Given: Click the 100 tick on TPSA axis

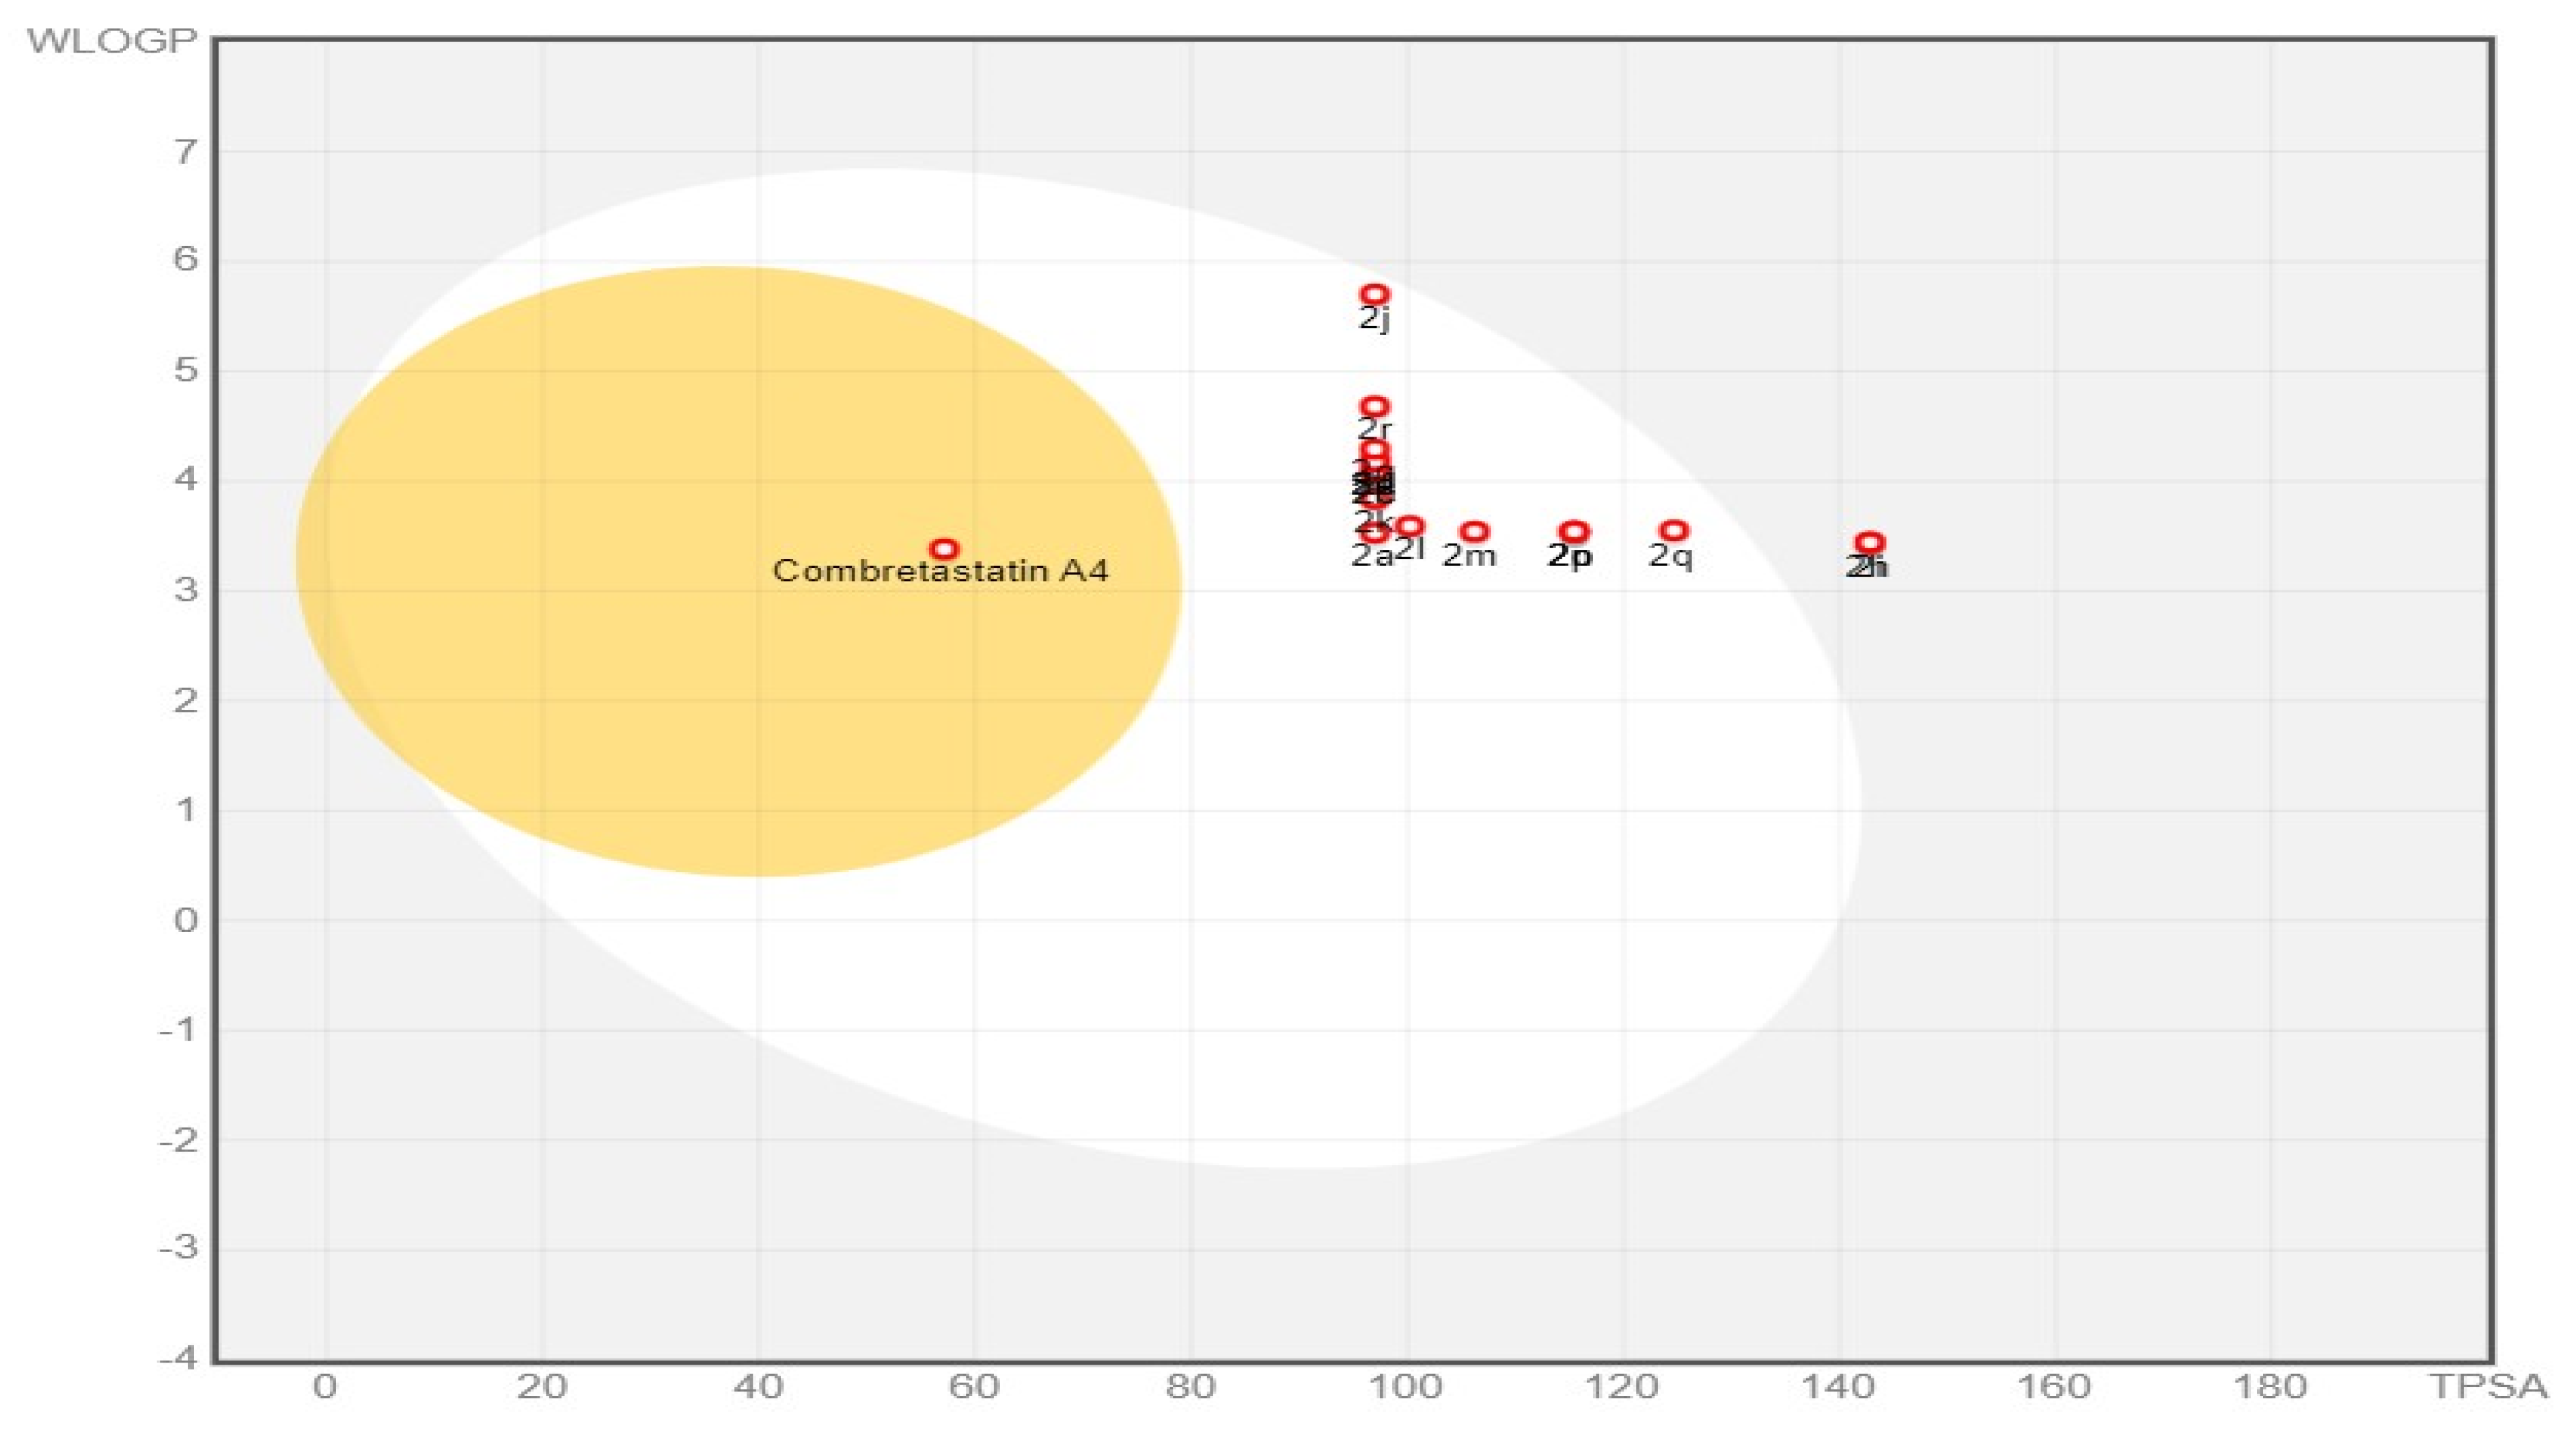Looking at the screenshot, I should tap(1407, 1387).
